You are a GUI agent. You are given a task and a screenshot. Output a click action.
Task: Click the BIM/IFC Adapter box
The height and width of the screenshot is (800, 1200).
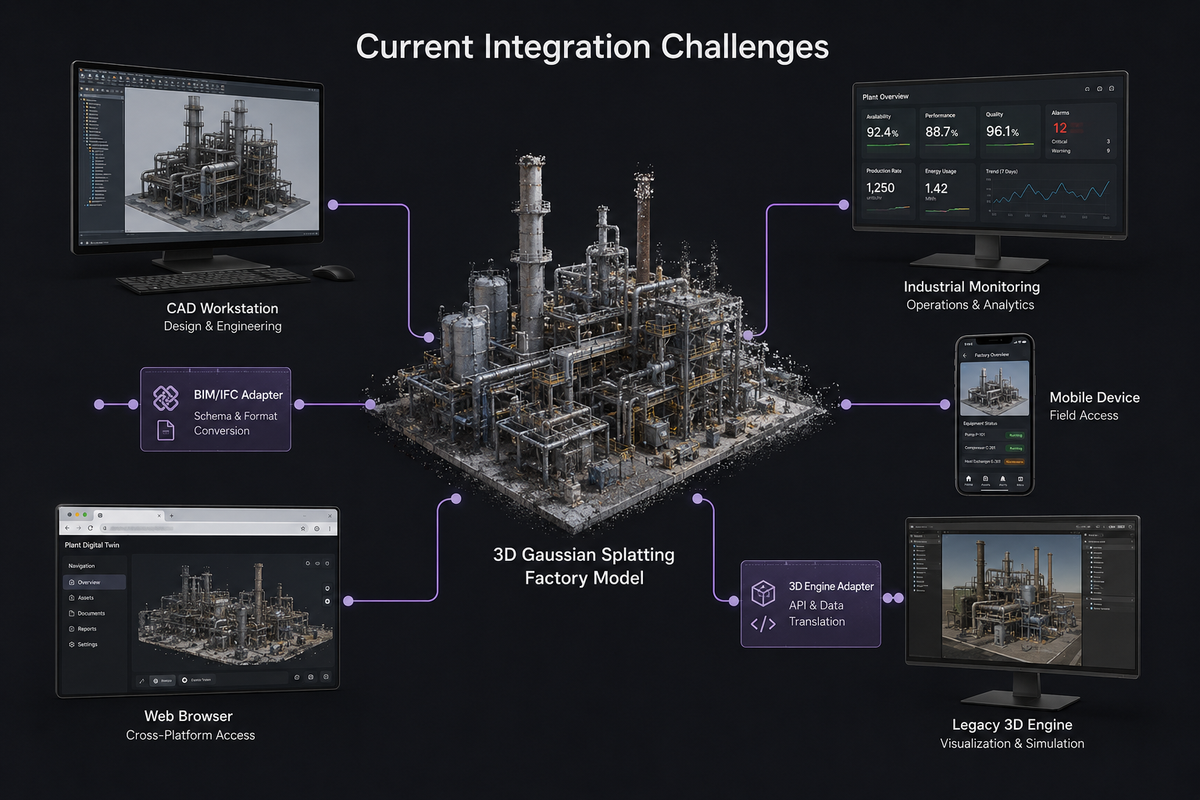tap(215, 409)
